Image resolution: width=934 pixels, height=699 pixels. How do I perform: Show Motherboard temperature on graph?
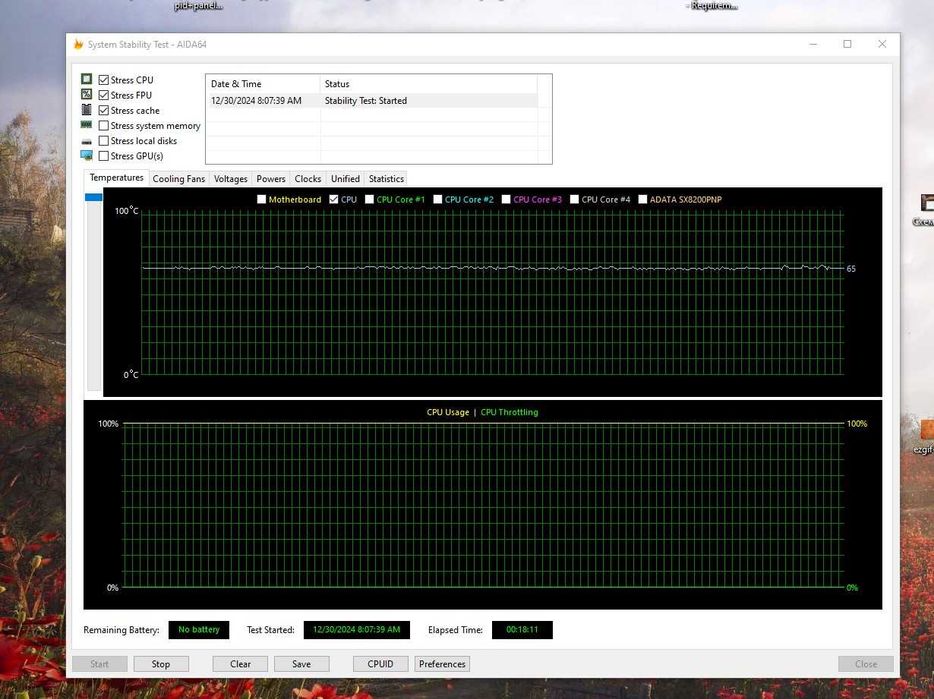261,199
